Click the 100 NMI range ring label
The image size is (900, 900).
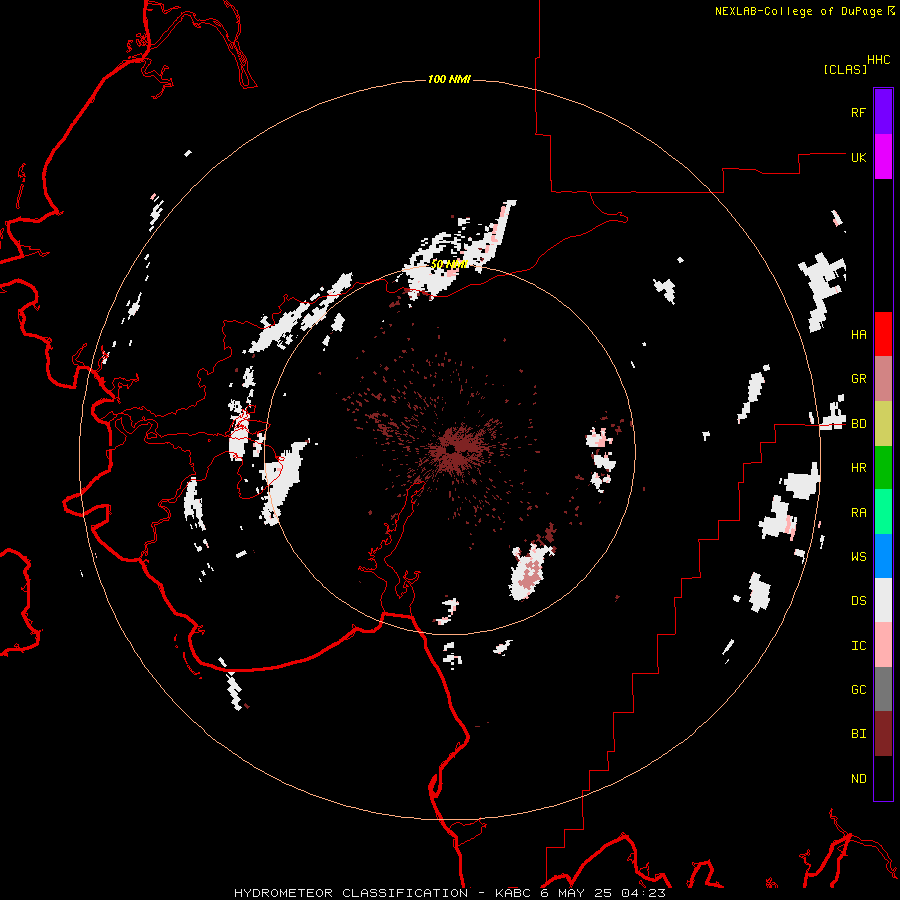pyautogui.click(x=449, y=79)
